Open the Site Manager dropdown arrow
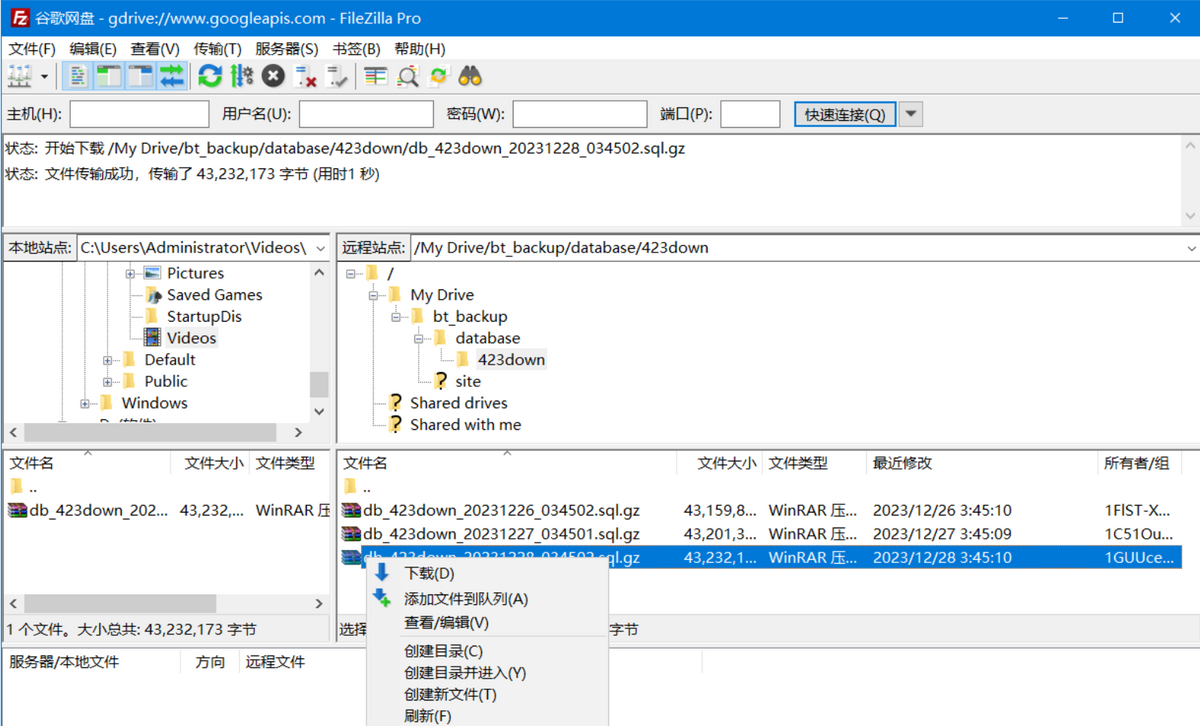 click(x=44, y=76)
